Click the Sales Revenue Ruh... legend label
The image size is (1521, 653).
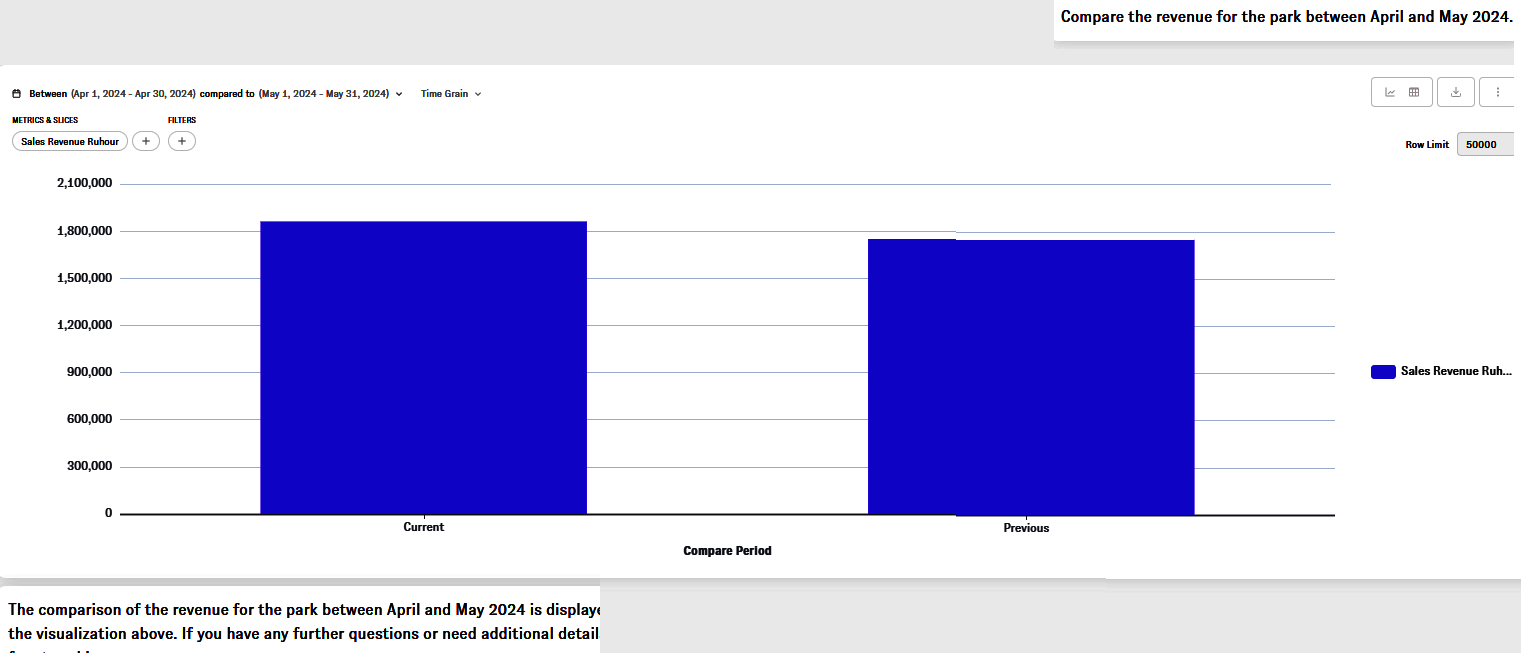coord(1456,371)
